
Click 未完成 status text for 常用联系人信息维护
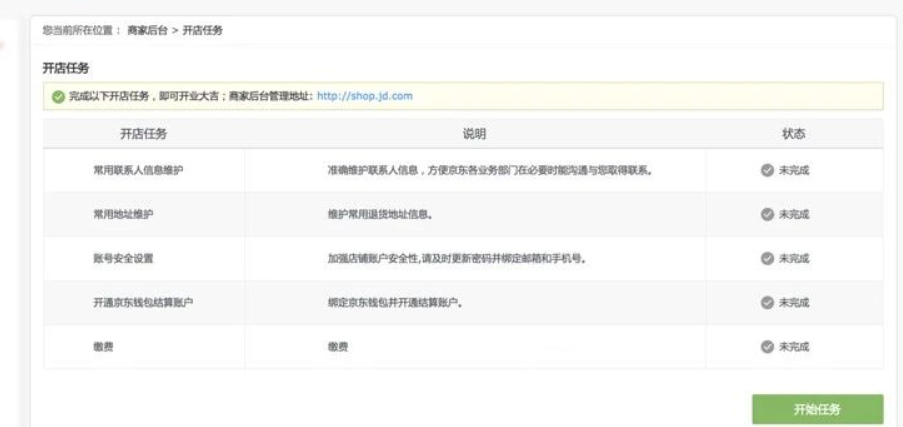pyautogui.click(x=794, y=171)
